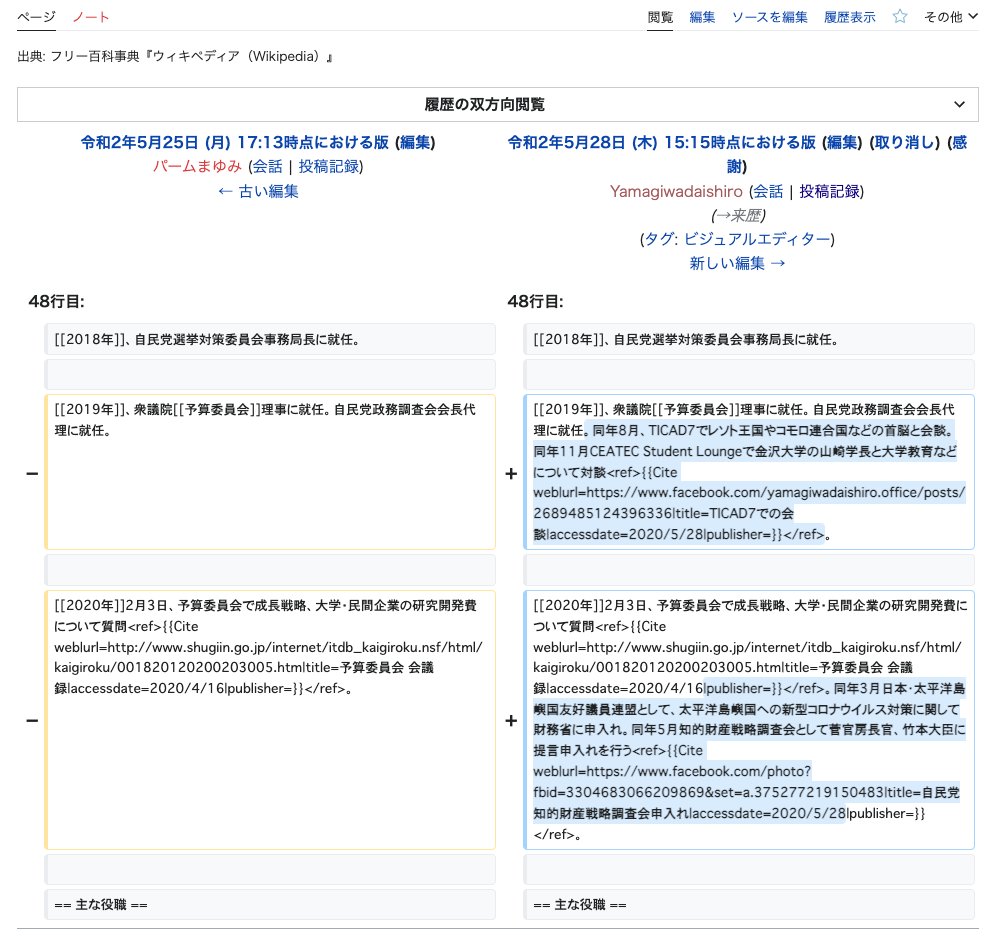Click 取り消し to undo the edit

click(x=904, y=143)
